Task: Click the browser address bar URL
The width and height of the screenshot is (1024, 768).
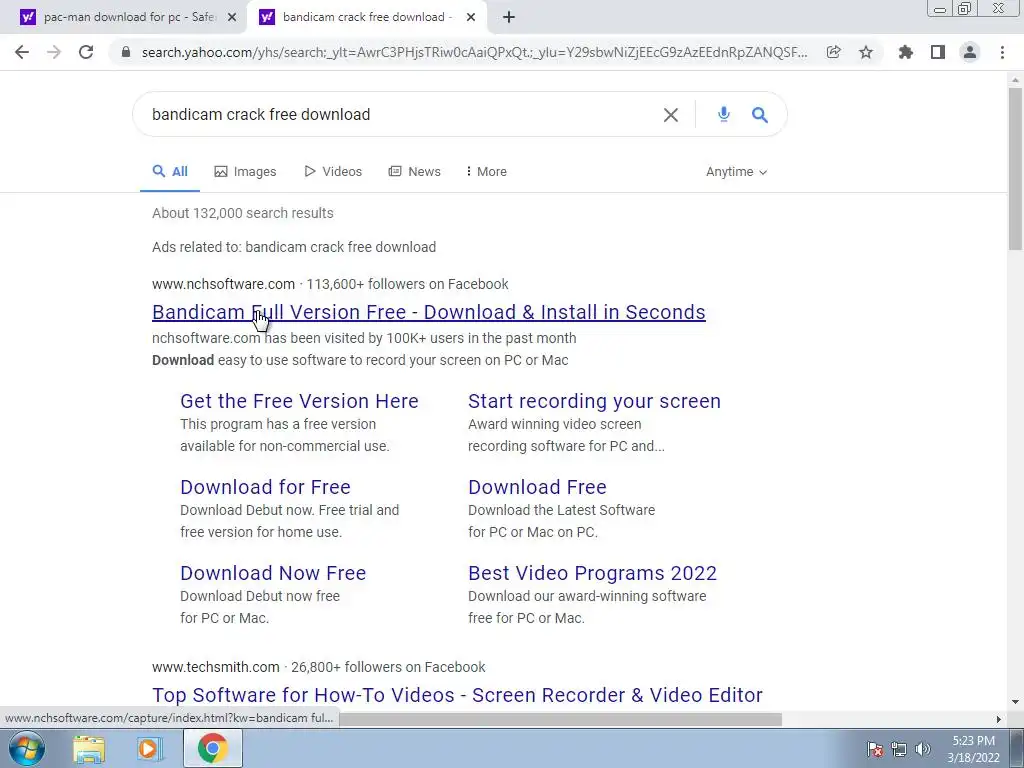Action: coord(474,52)
